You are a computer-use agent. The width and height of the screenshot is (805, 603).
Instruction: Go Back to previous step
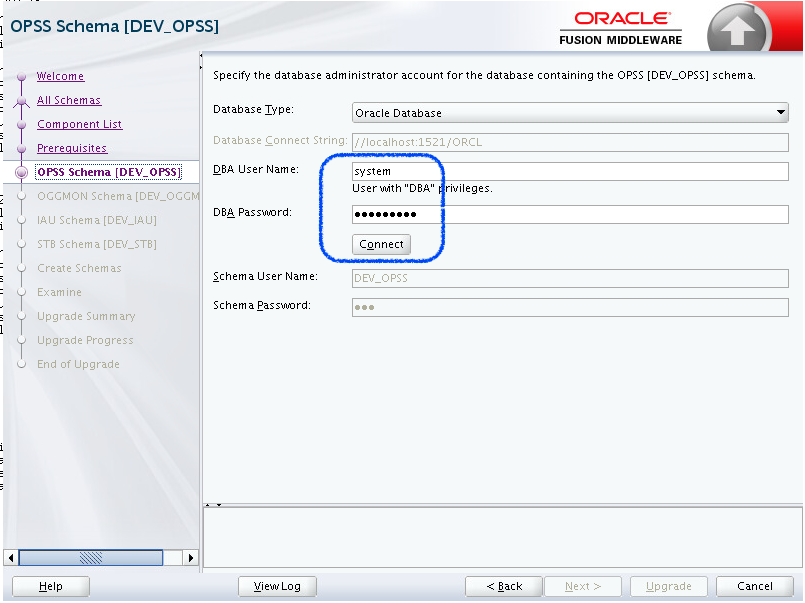pos(504,586)
